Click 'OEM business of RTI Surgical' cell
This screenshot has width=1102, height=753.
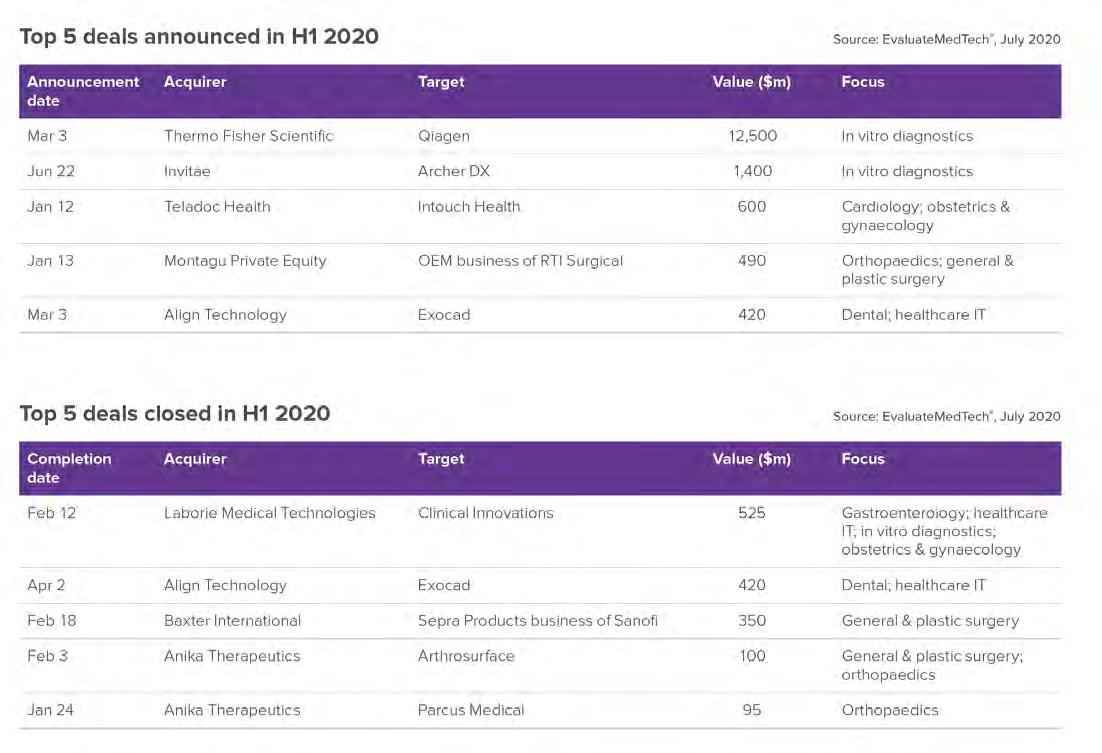[520, 261]
